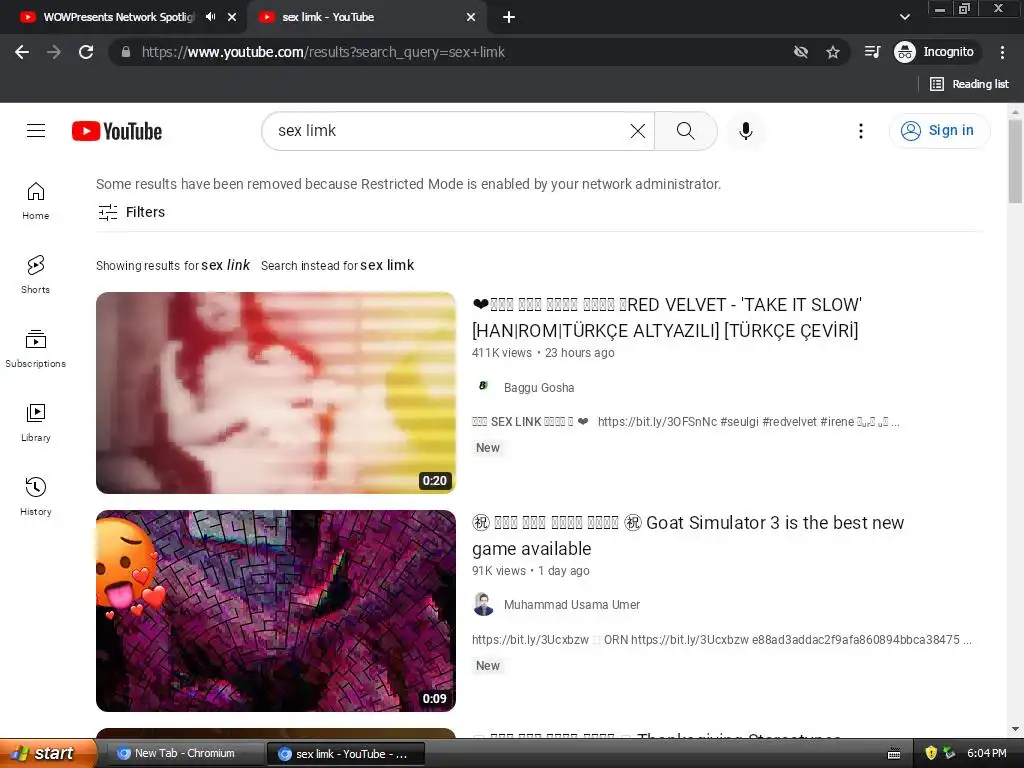
Task: Submit search with magnifier button
Action: click(x=686, y=131)
